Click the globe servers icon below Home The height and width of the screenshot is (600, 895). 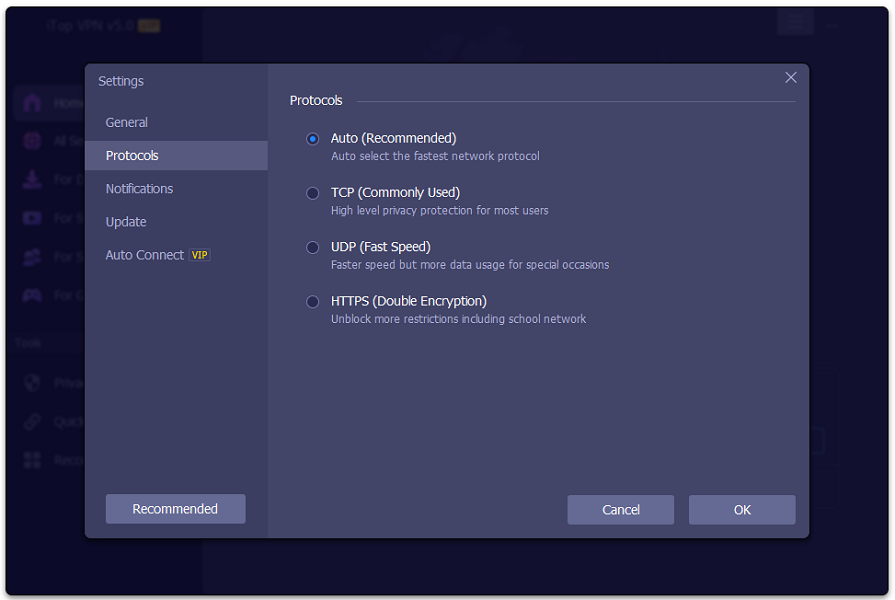[x=33, y=141]
